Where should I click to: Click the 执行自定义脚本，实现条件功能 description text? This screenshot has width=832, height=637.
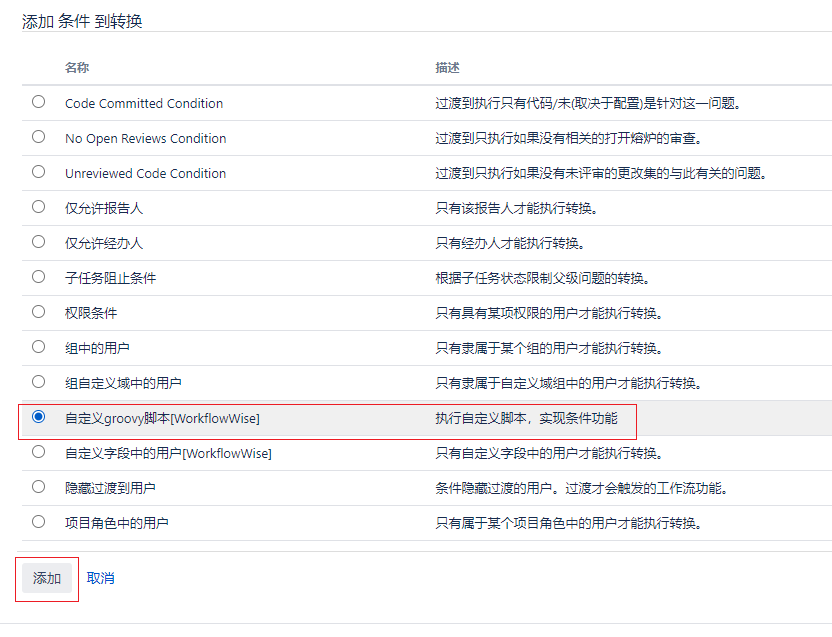(x=526, y=419)
